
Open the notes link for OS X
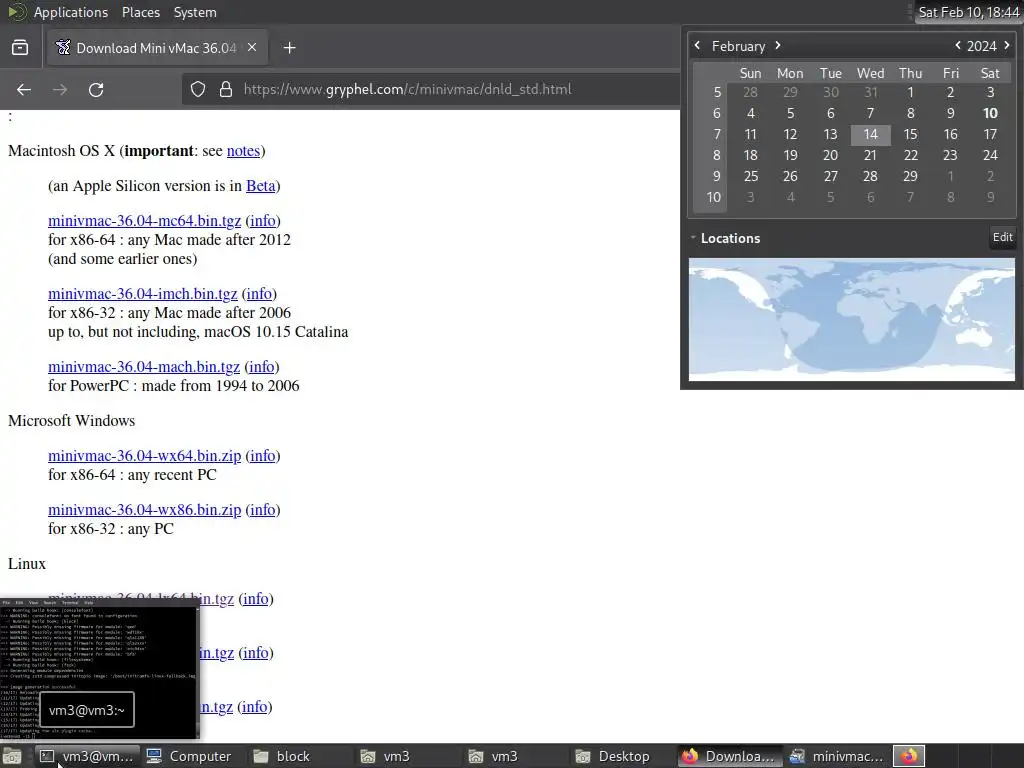coord(243,151)
